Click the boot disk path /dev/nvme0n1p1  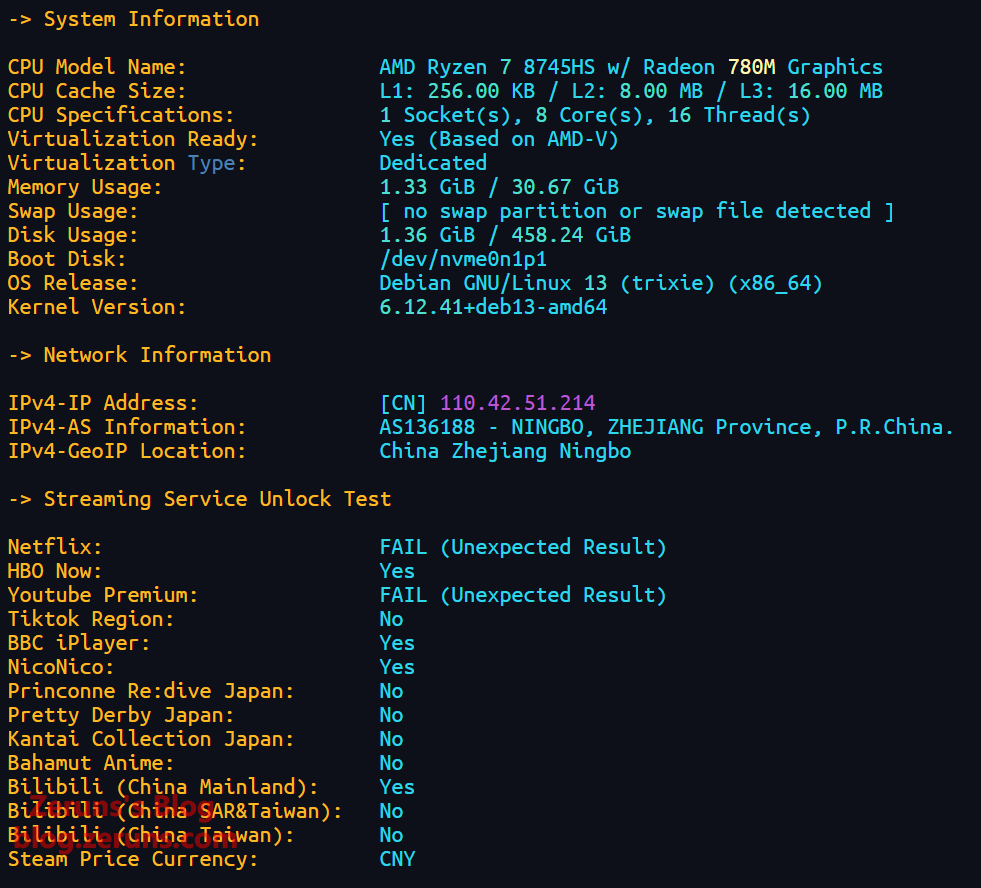pos(463,259)
